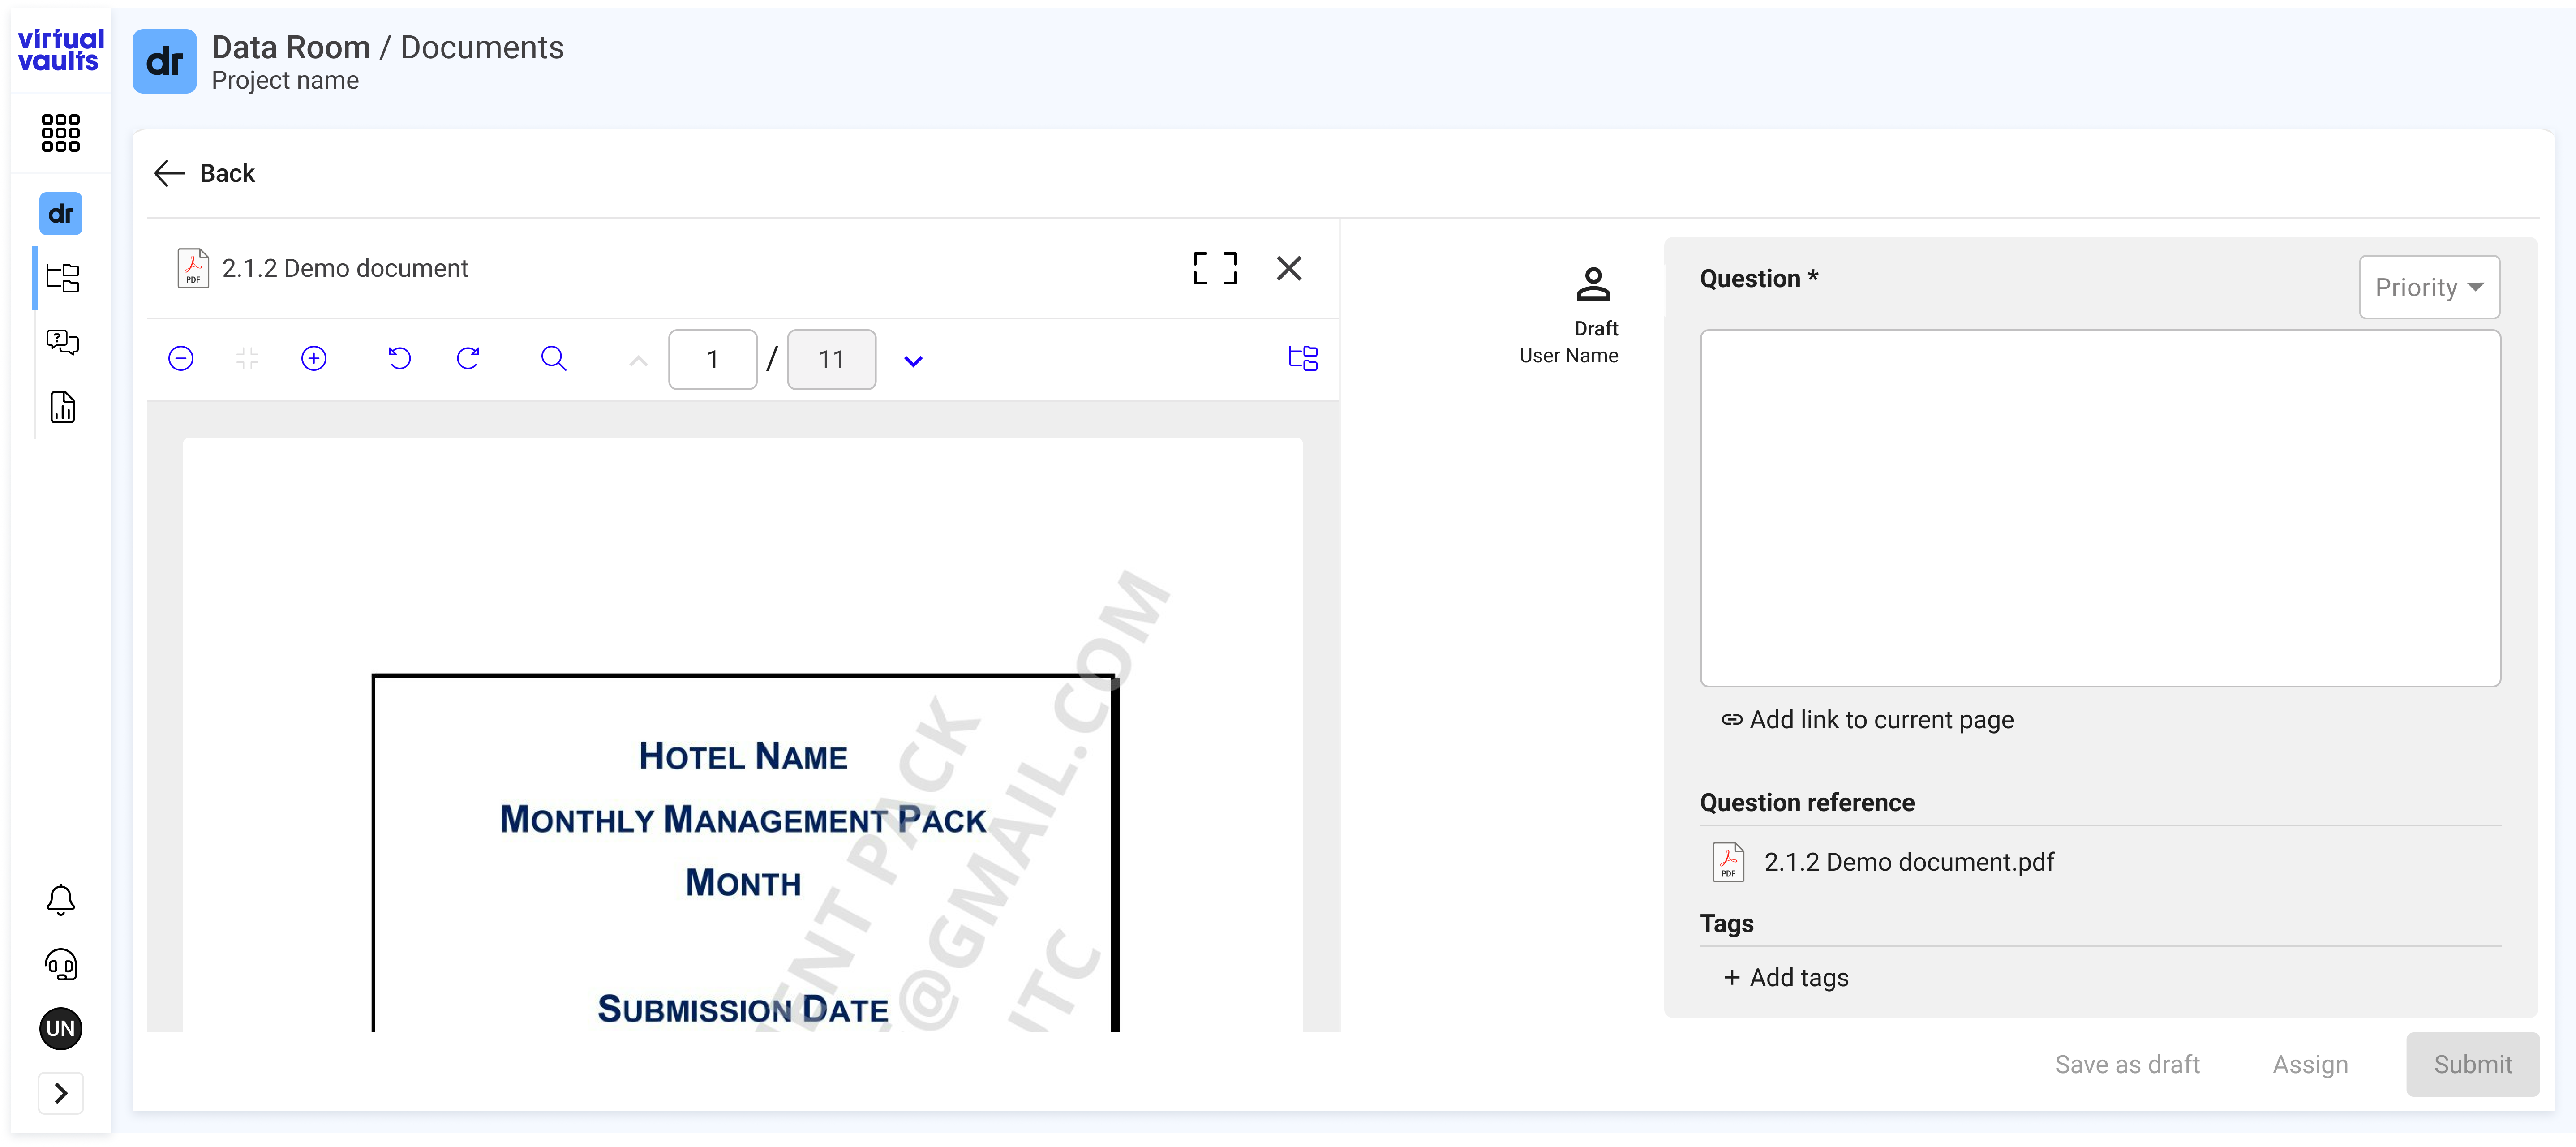Rotate the document clockwise
The width and height of the screenshot is (2576, 1147).
[468, 358]
